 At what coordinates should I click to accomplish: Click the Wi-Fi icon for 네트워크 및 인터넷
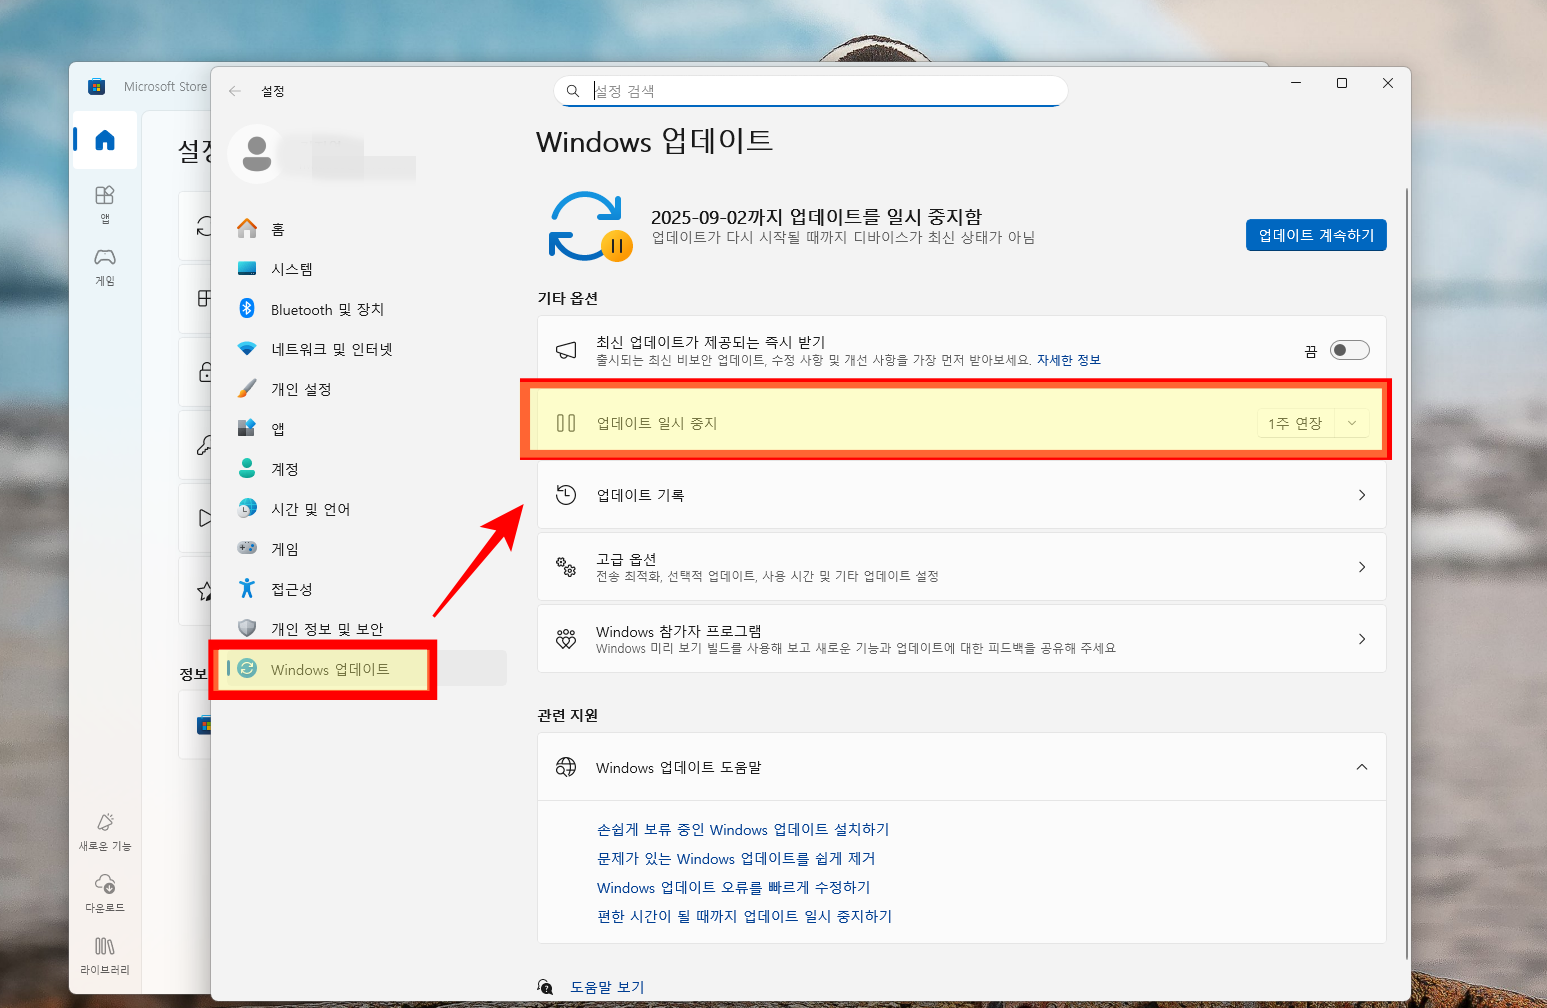point(247,349)
